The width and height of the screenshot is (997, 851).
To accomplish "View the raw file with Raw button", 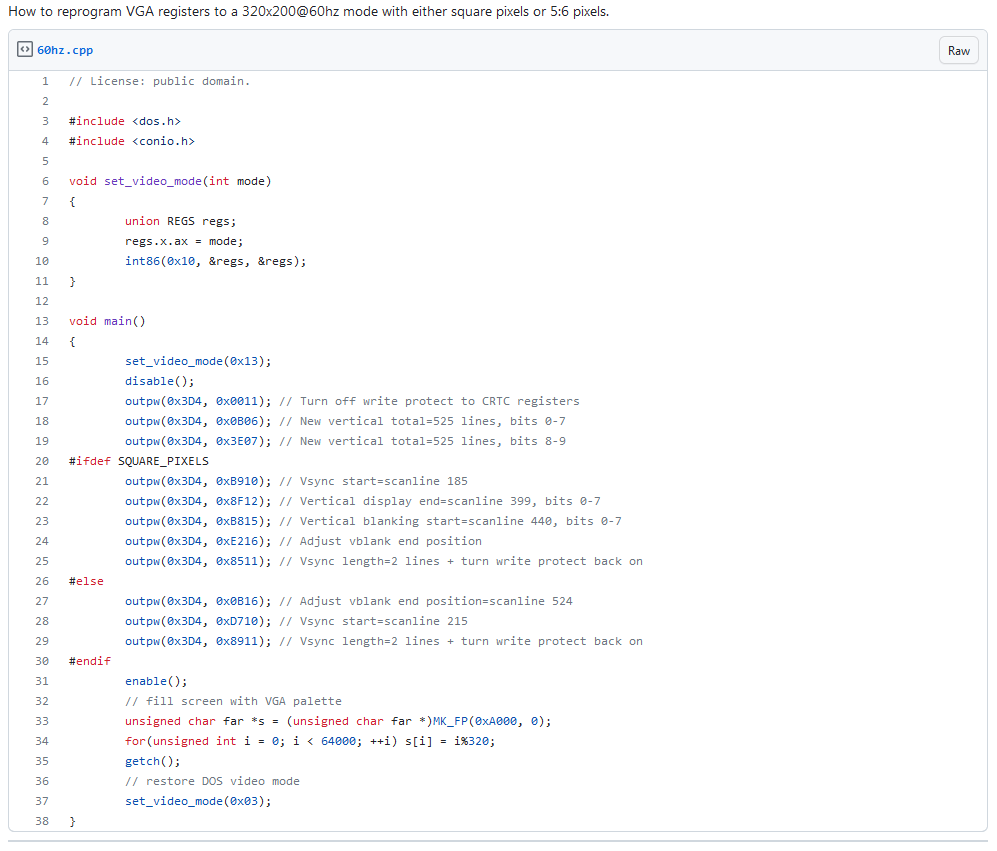I will click(x=958, y=50).
